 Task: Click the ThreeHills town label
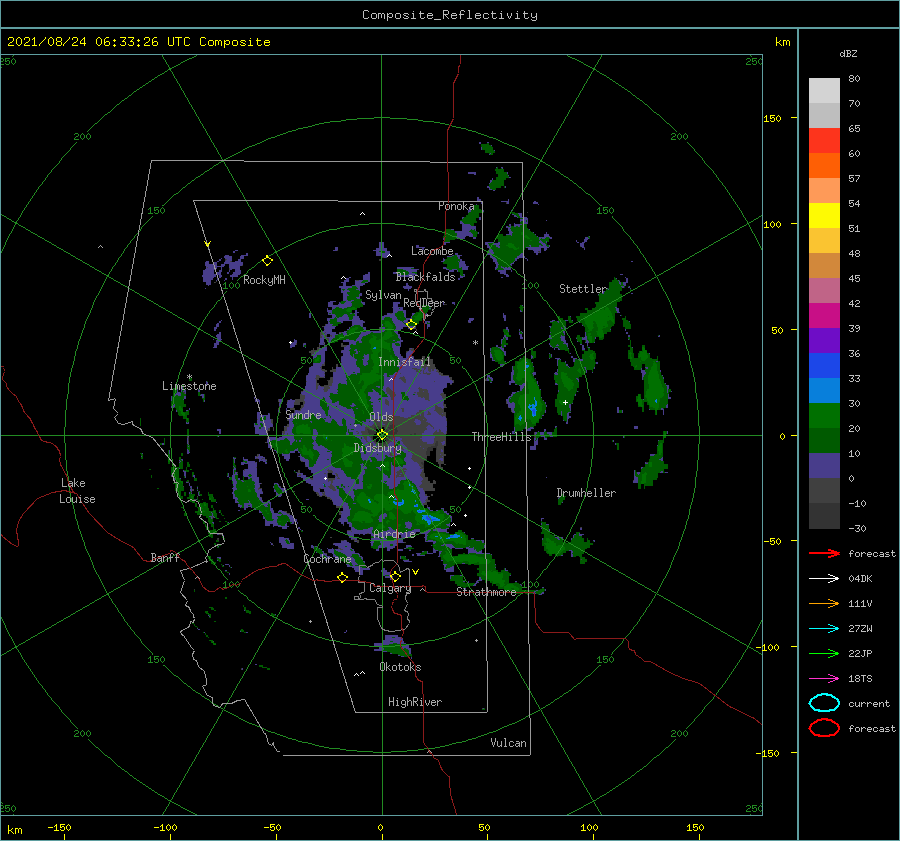pos(502,437)
